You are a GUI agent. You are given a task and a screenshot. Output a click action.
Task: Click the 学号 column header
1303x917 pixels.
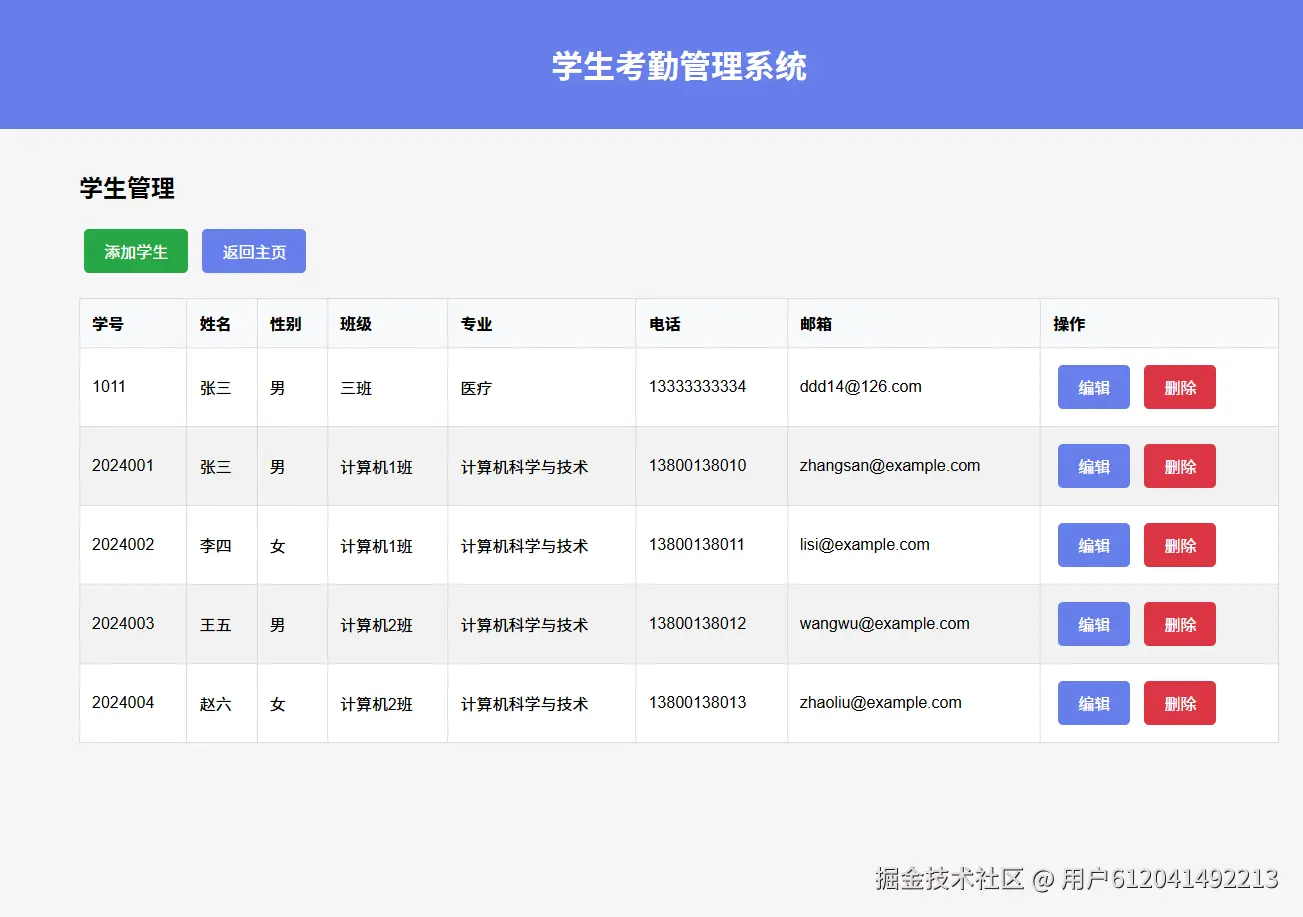(108, 323)
